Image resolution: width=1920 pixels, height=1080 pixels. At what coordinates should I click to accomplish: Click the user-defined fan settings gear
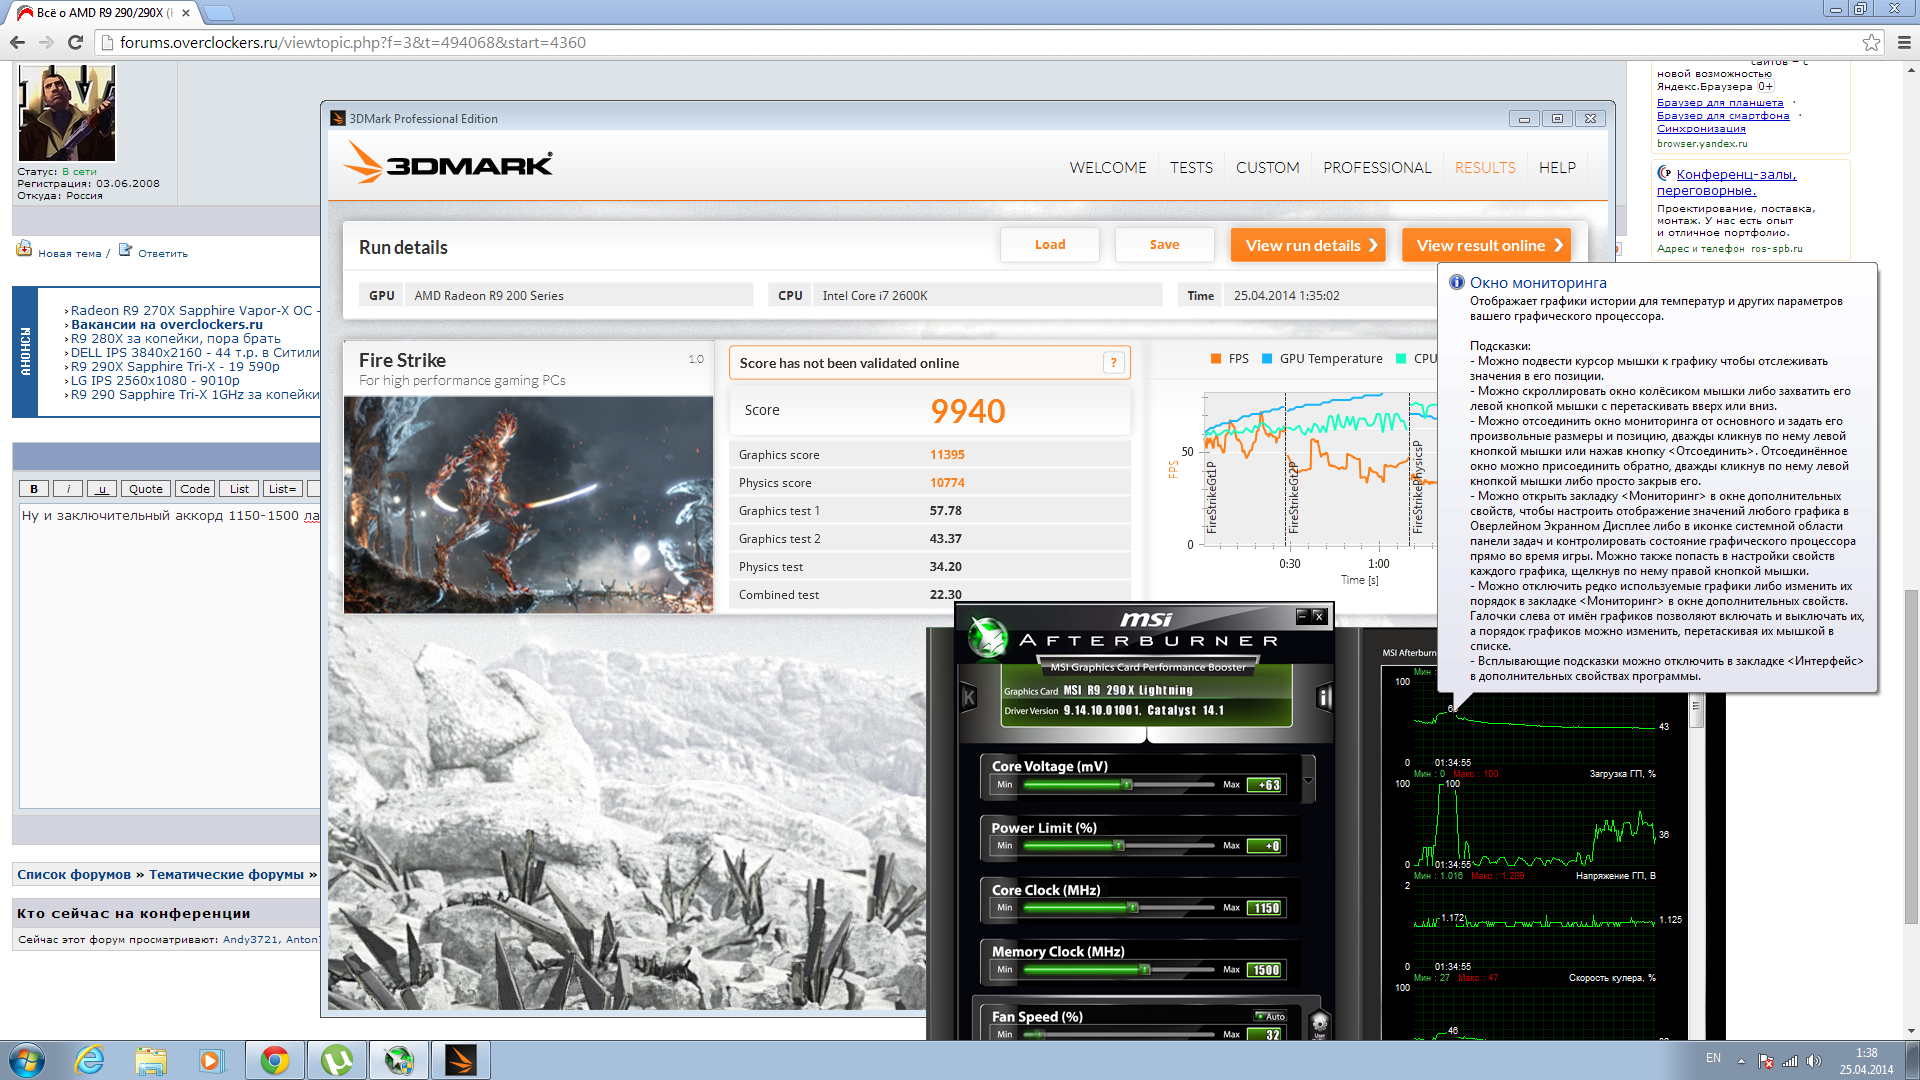1319,1024
